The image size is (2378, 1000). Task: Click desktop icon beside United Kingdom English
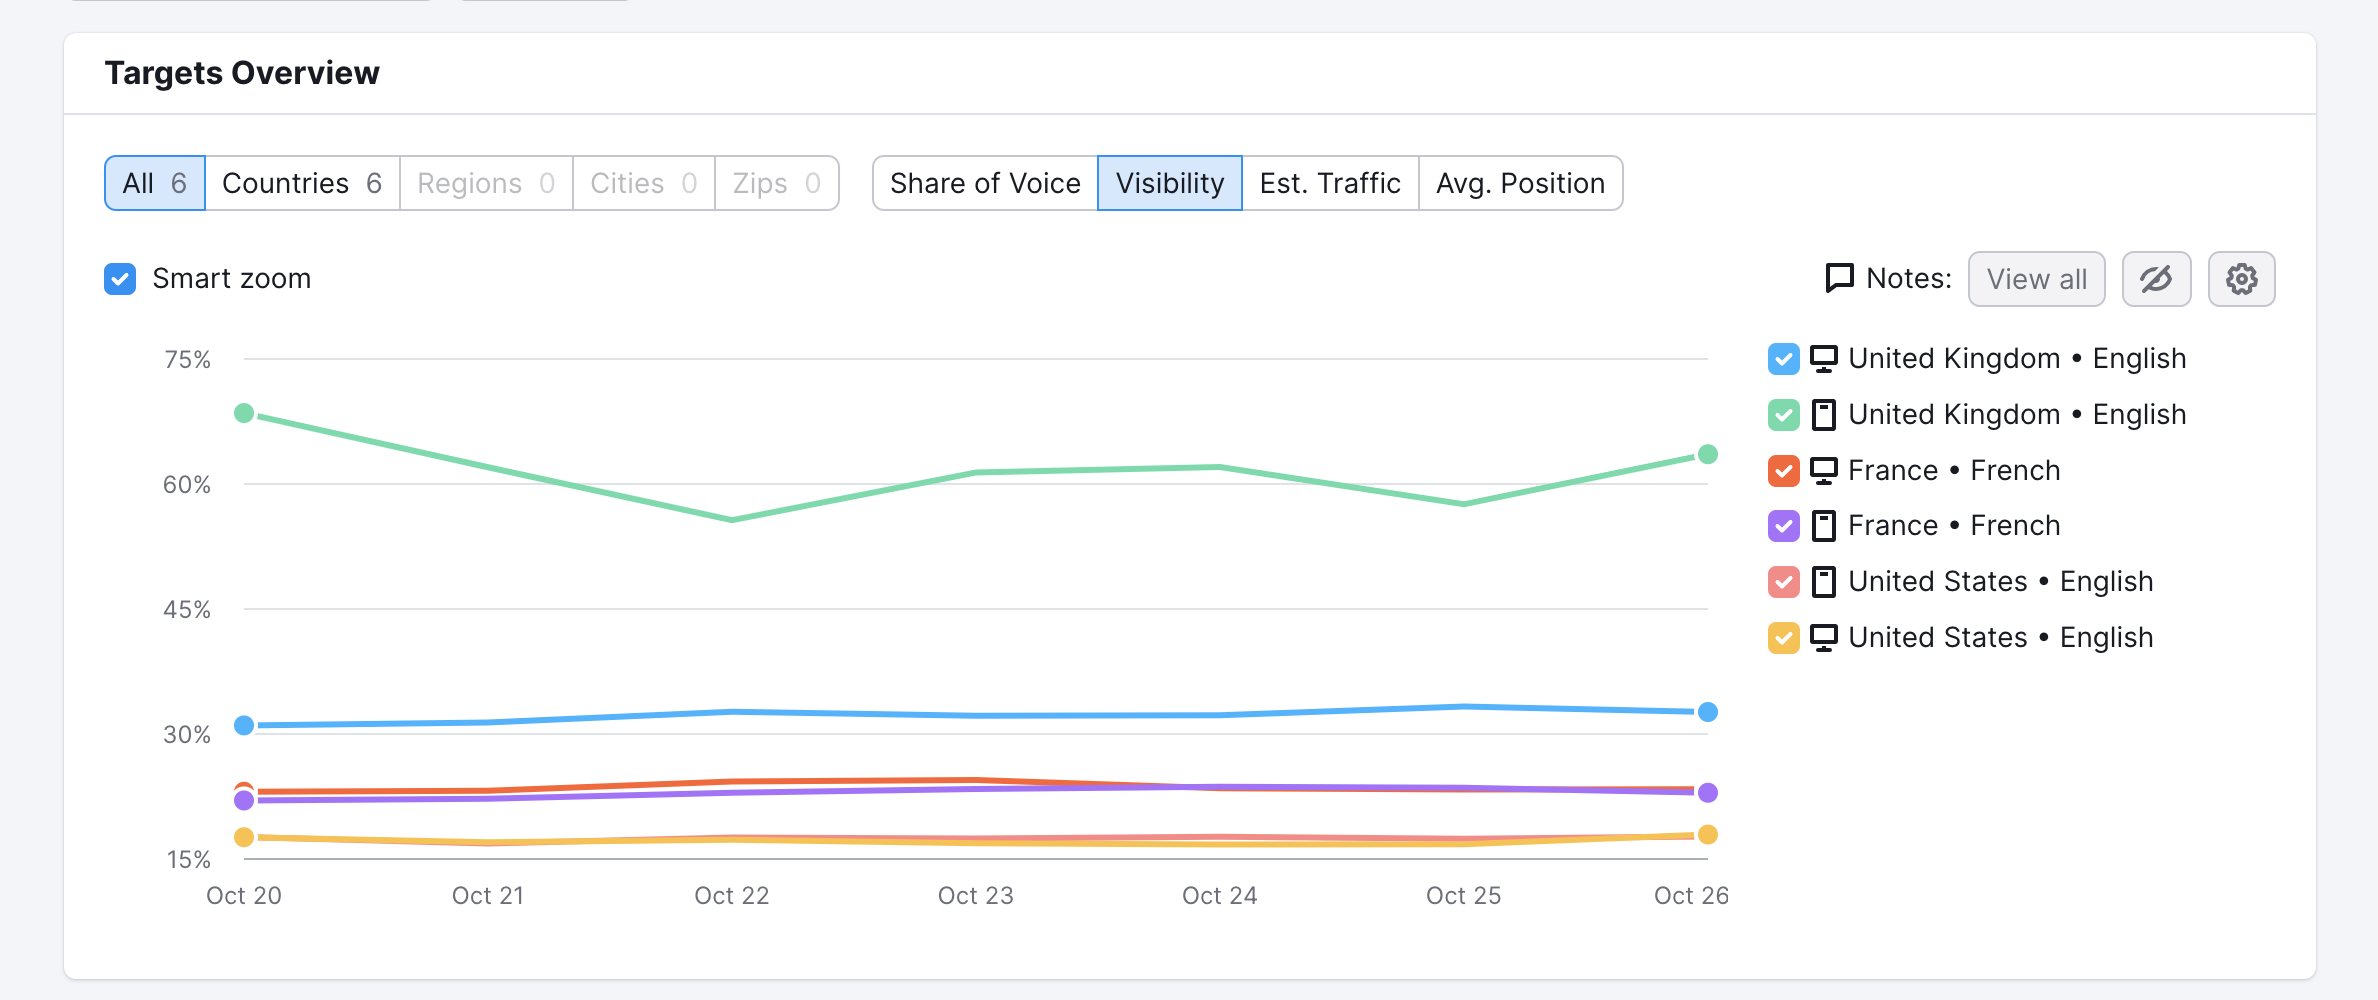[x=1824, y=359]
